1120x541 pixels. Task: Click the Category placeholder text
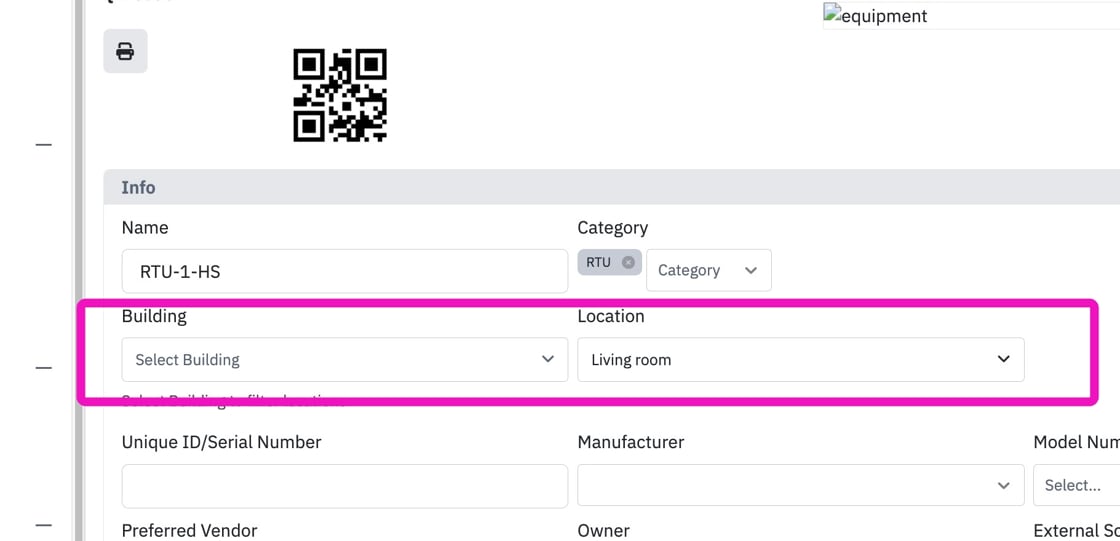tap(689, 270)
